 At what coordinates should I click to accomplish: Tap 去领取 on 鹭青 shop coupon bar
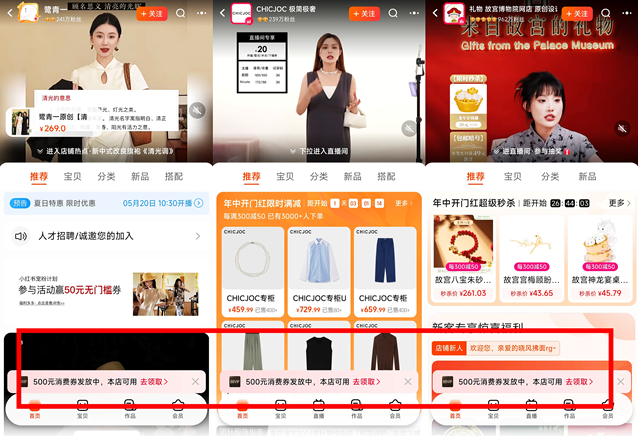pos(154,382)
